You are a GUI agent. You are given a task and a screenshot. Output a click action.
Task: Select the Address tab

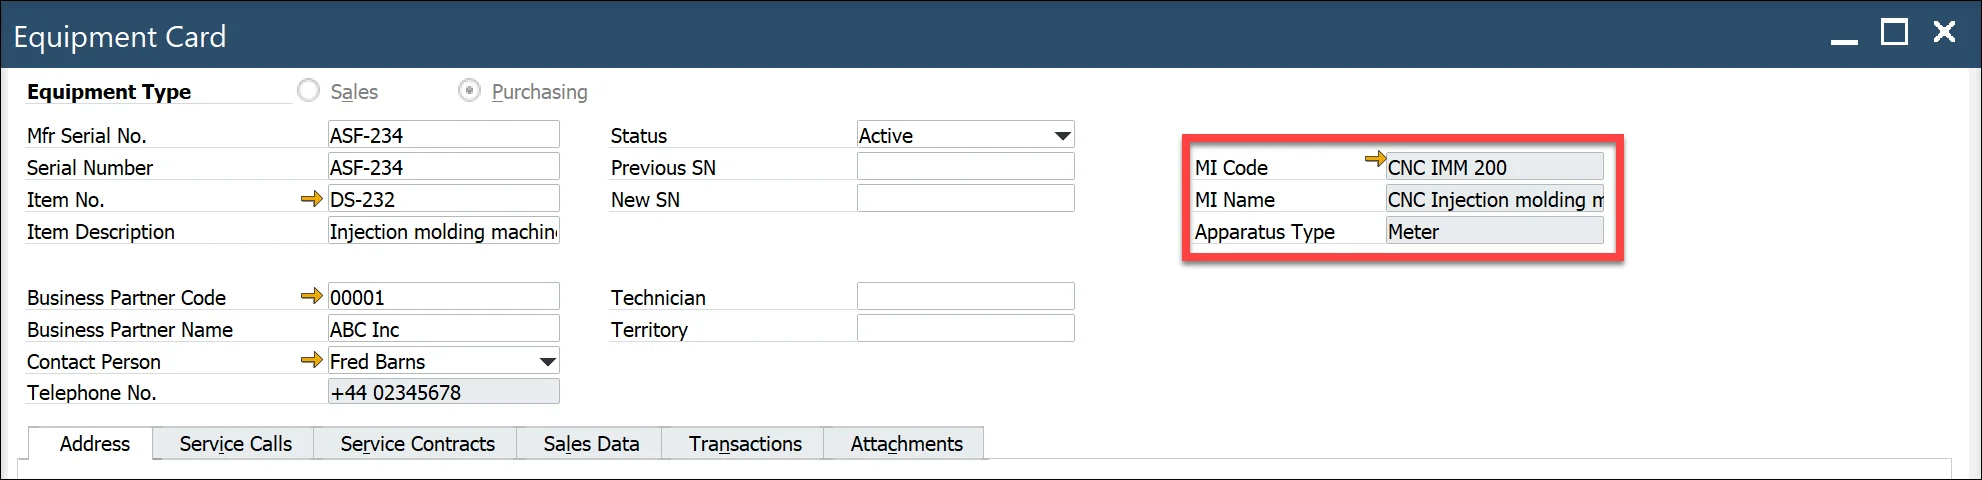pos(94,444)
